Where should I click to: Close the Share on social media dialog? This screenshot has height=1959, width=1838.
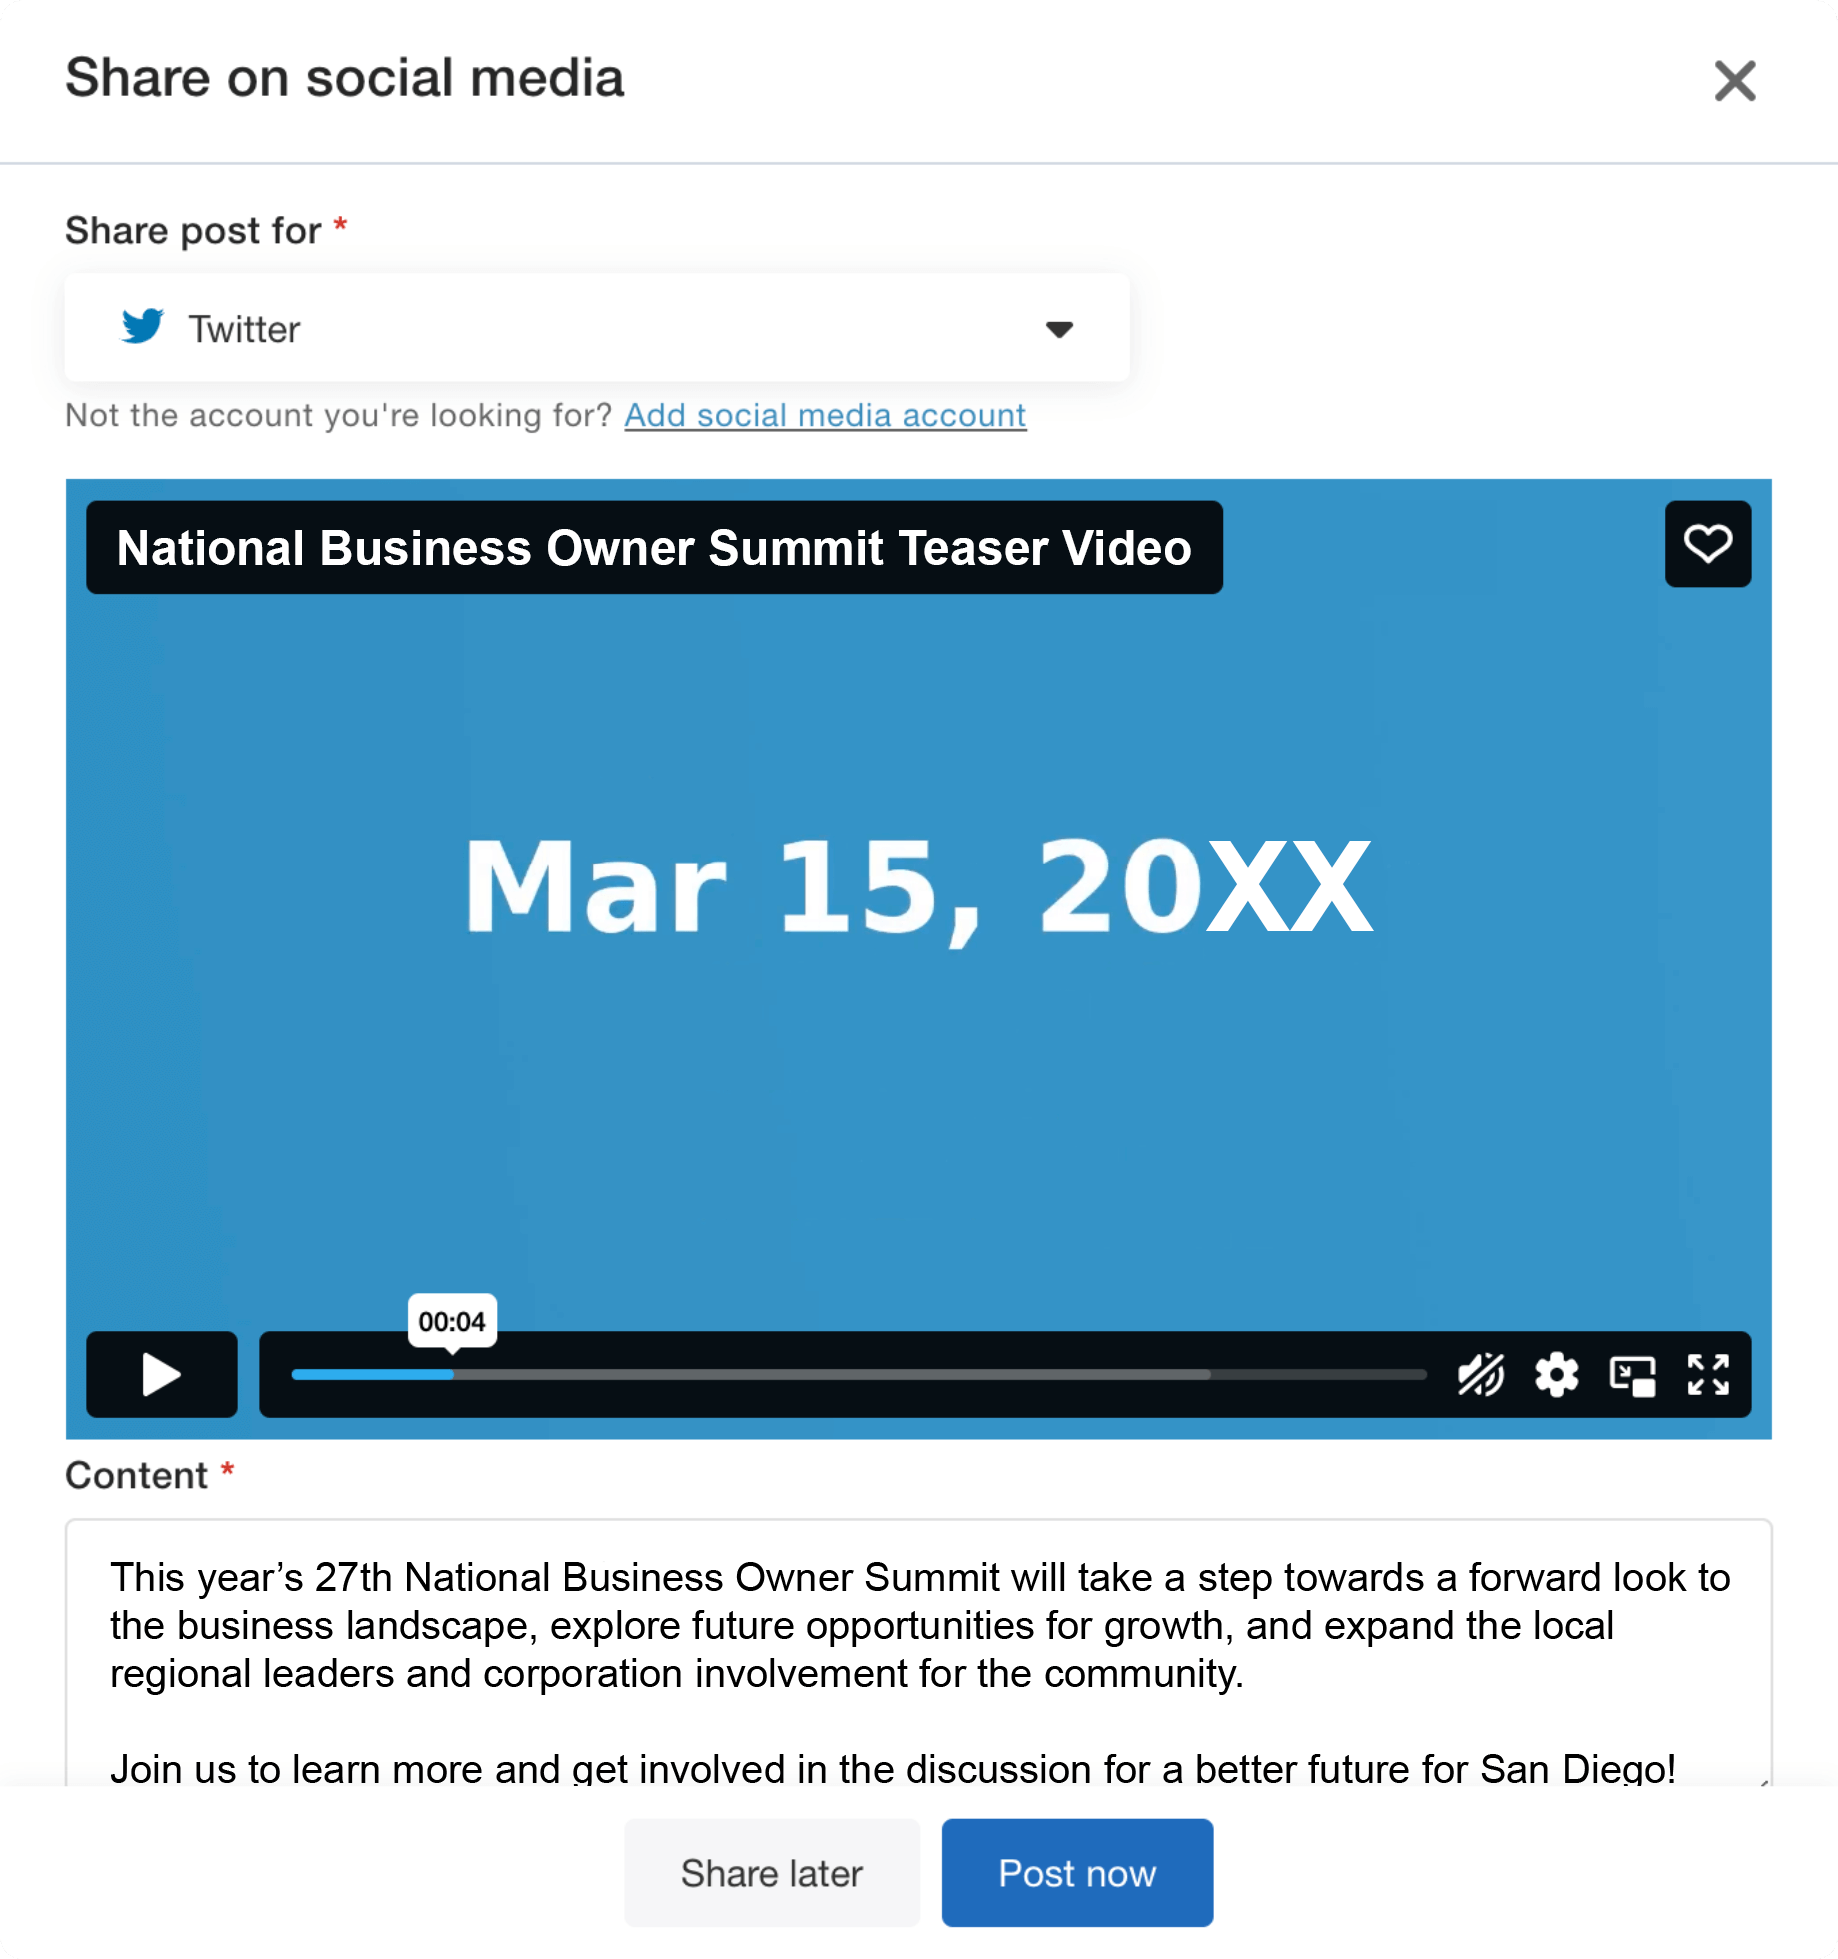1735,81
